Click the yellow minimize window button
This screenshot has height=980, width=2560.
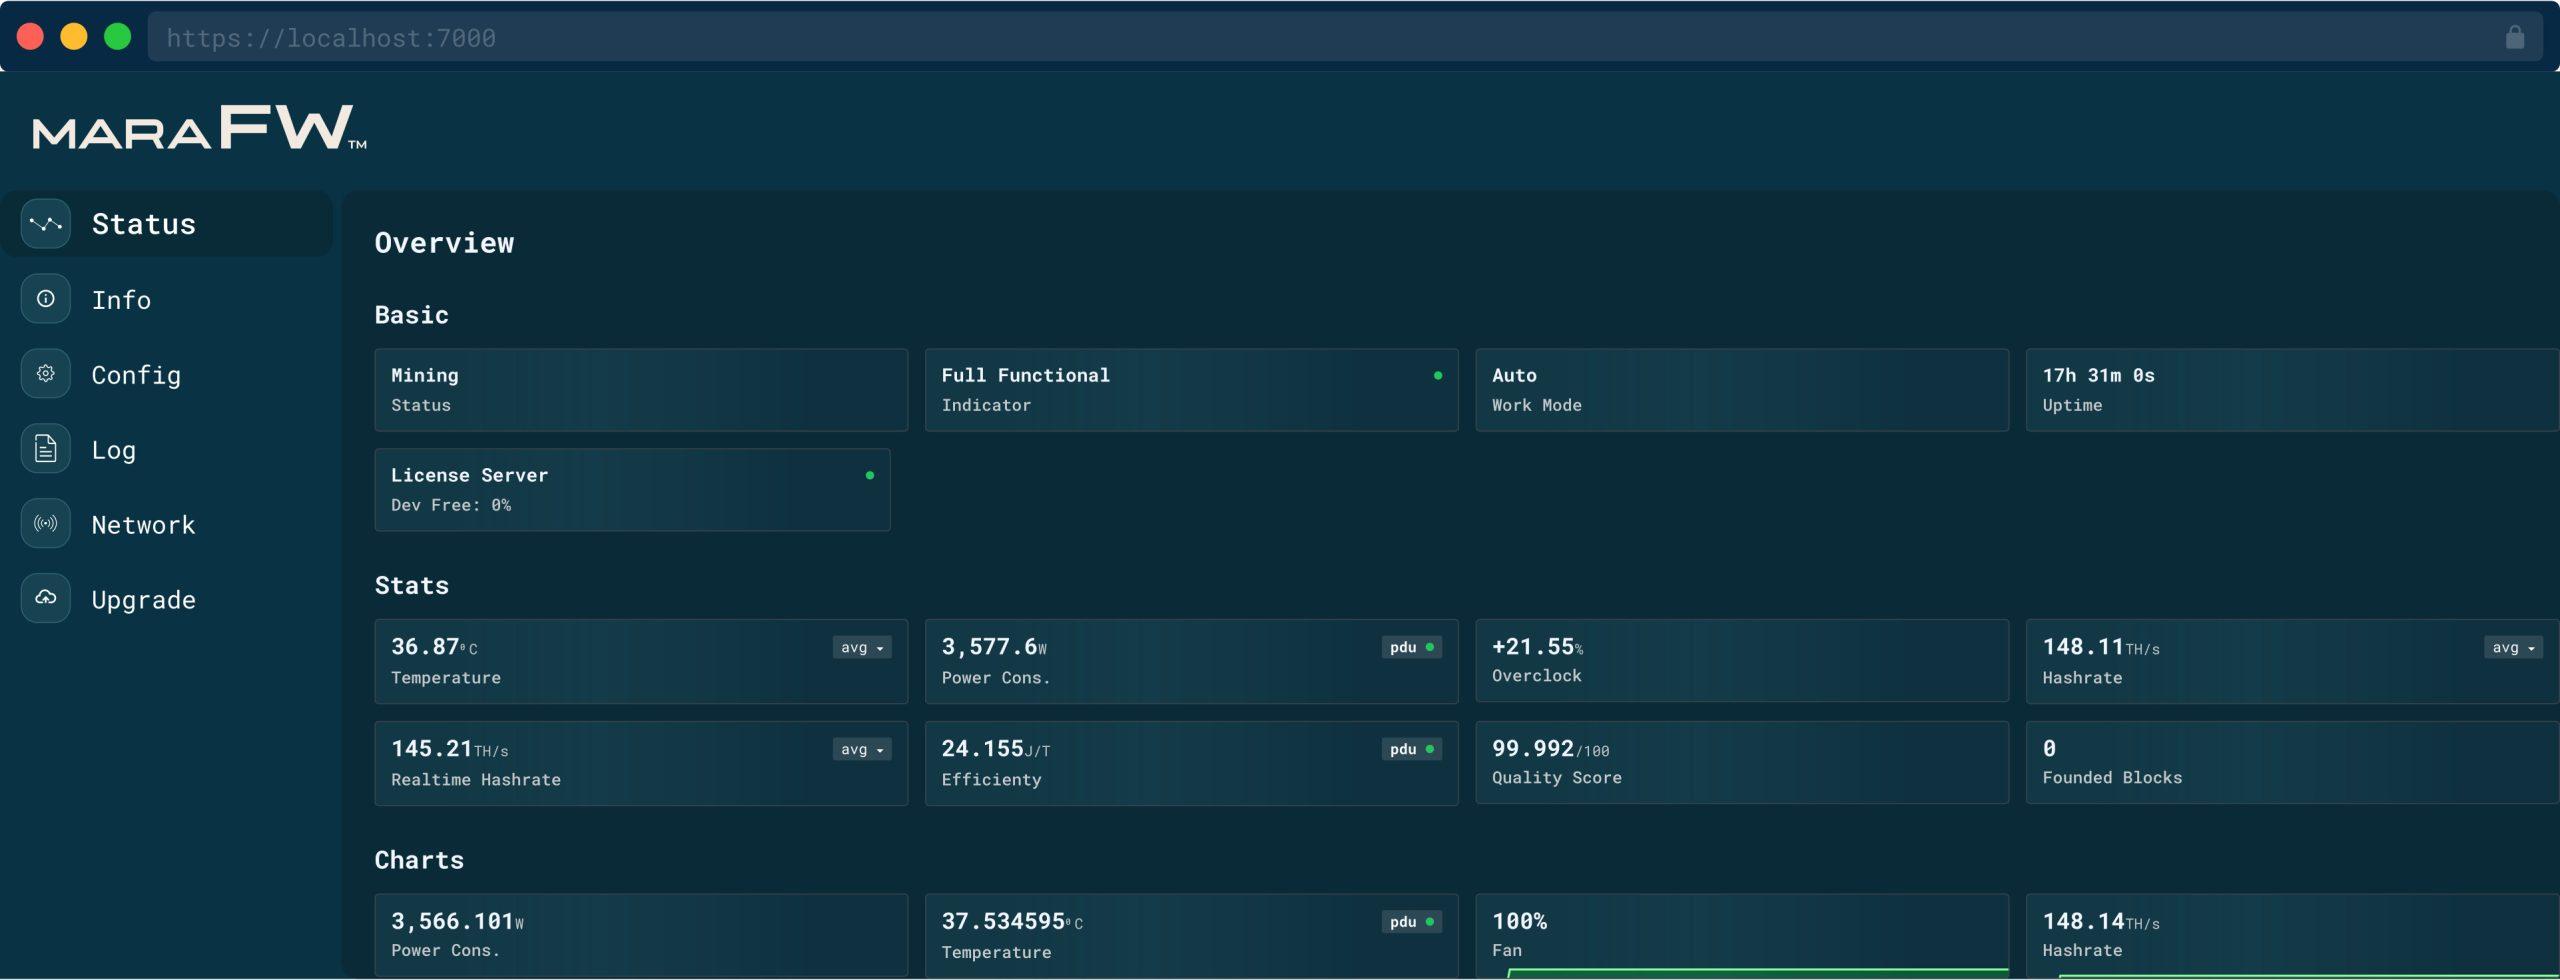coord(74,37)
